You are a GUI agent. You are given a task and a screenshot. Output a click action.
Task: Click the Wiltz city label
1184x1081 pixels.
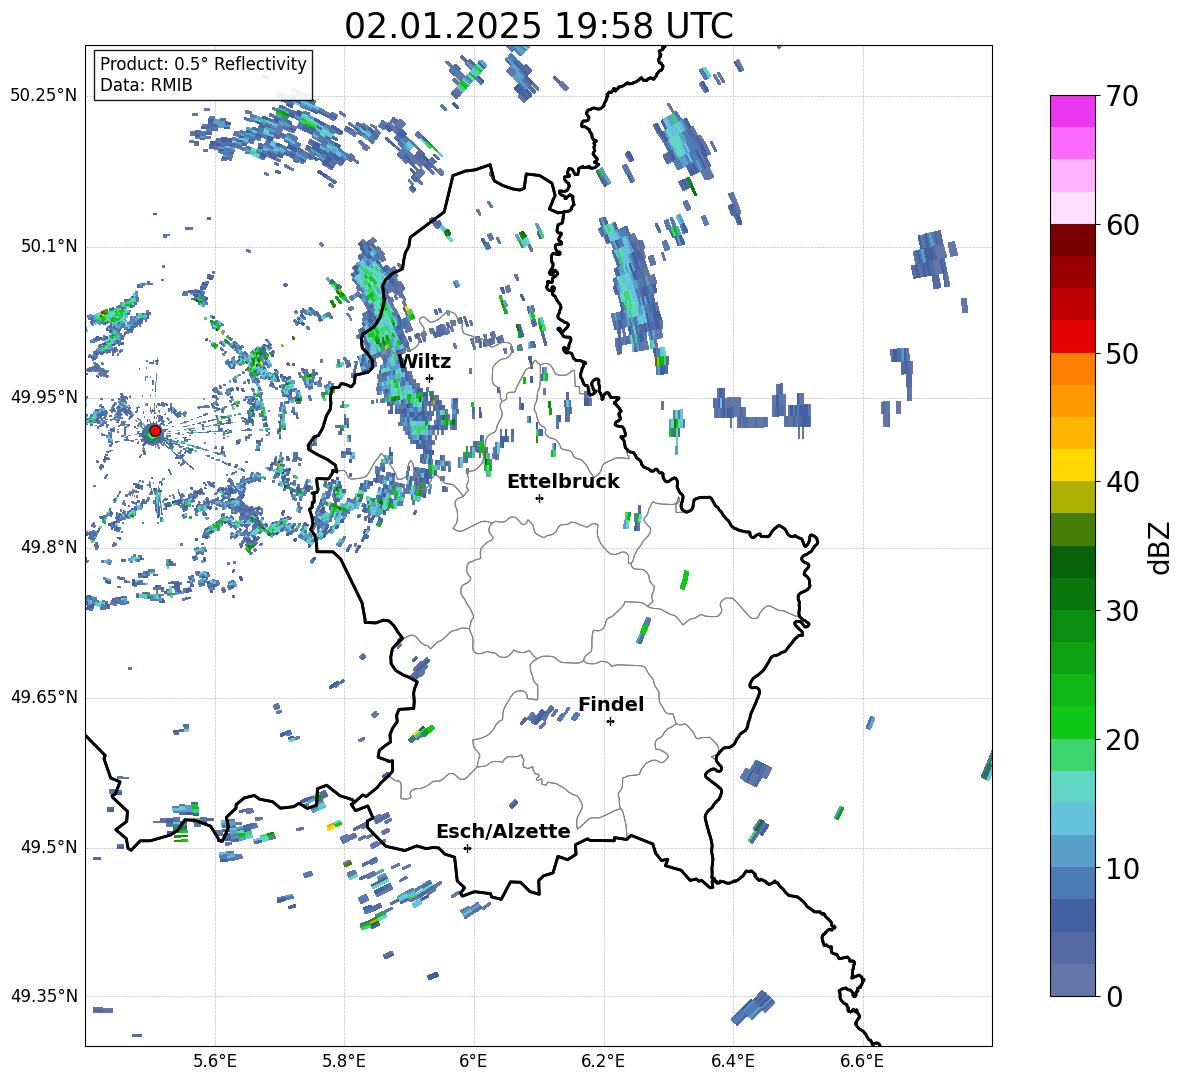424,361
